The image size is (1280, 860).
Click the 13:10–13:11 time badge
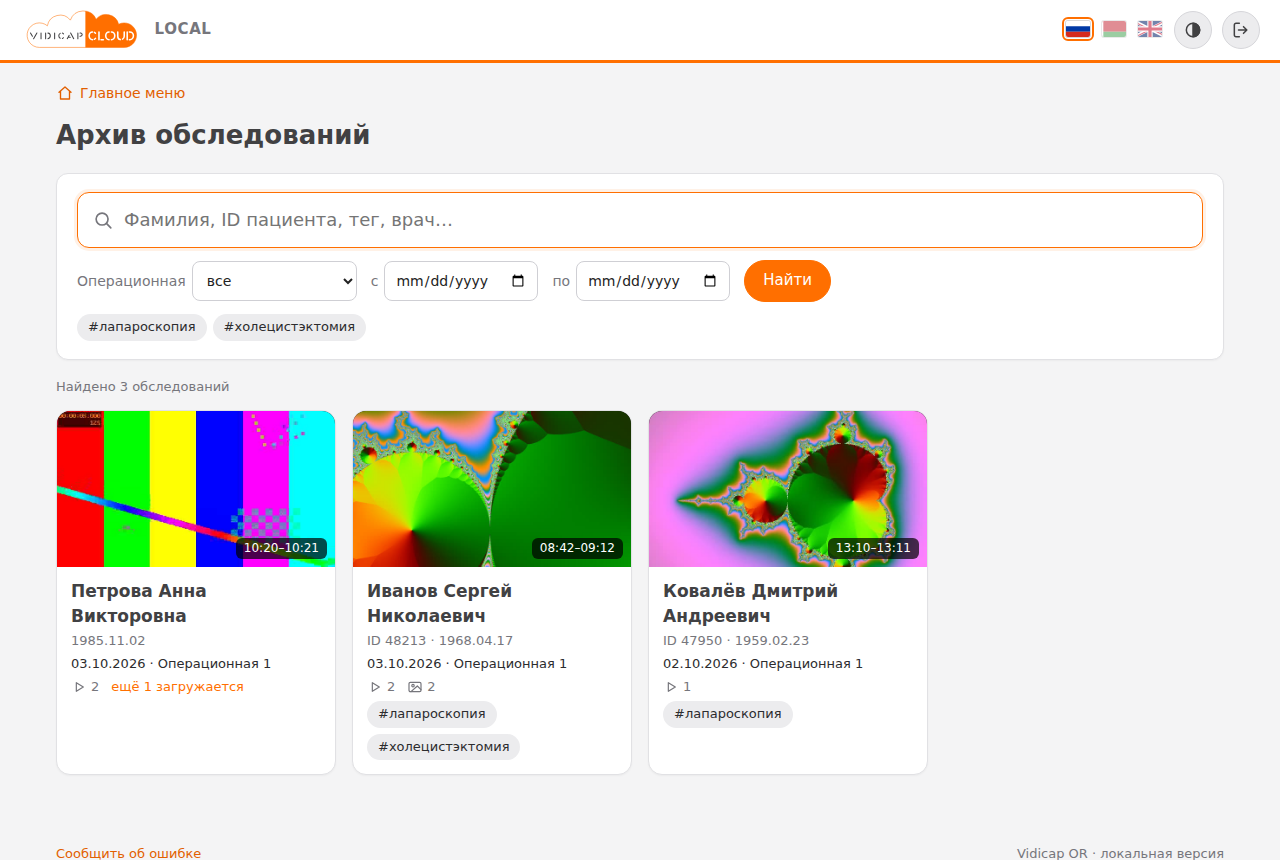[873, 548]
